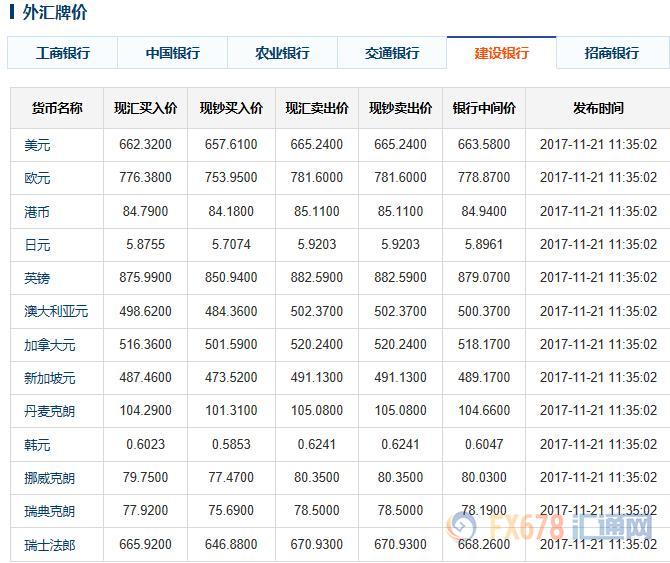Click the 现汇卖出价 column header
The width and height of the screenshot is (670, 563).
coord(317,108)
